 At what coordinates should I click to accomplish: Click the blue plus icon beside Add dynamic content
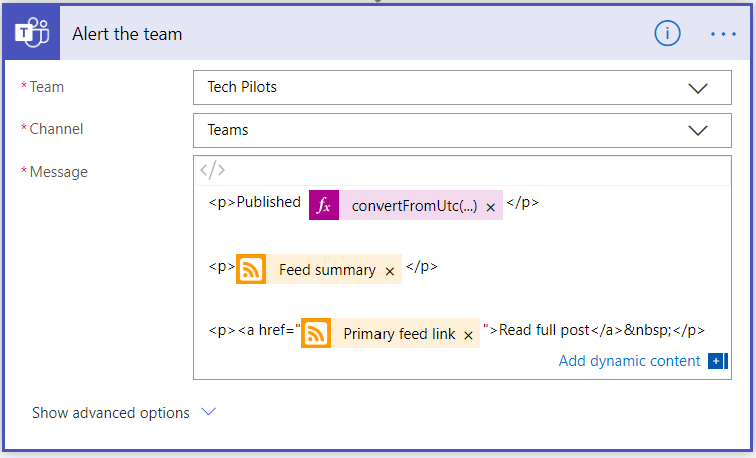click(x=715, y=361)
